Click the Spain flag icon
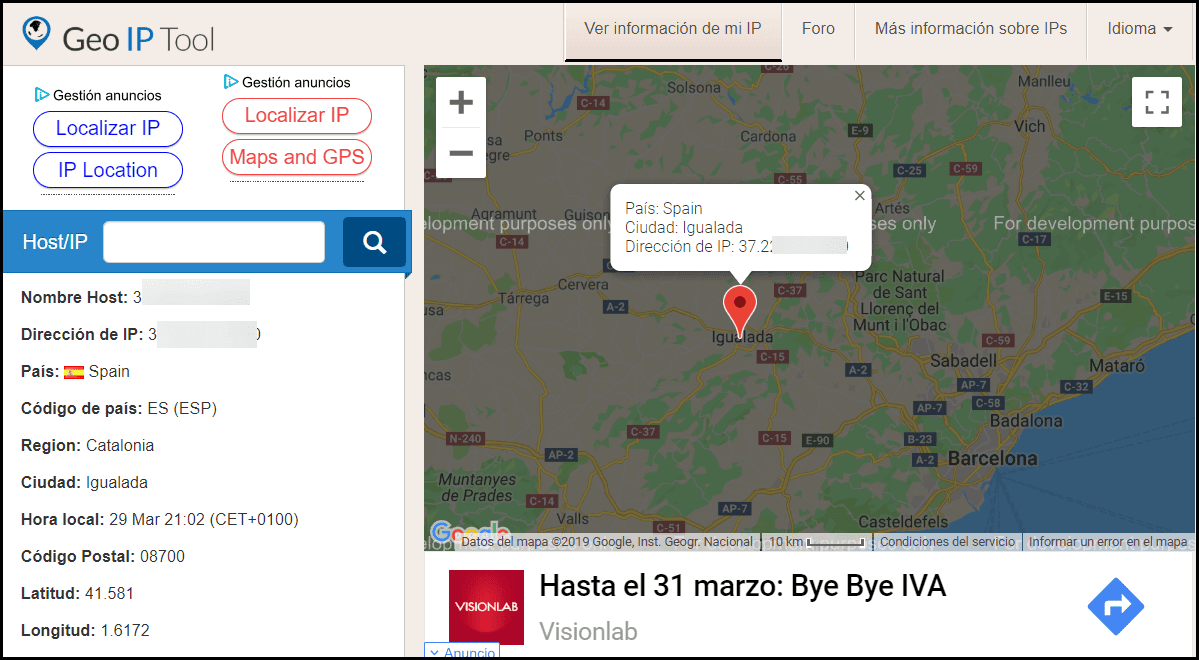1199x660 pixels. click(74, 372)
